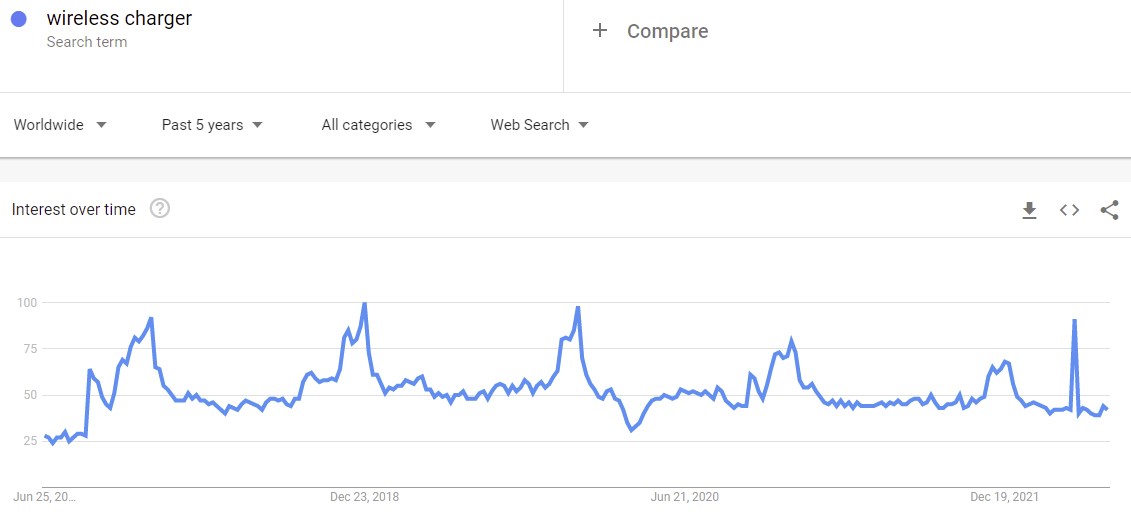Open the embed code icon
The height and width of the screenshot is (524, 1131).
1069,210
